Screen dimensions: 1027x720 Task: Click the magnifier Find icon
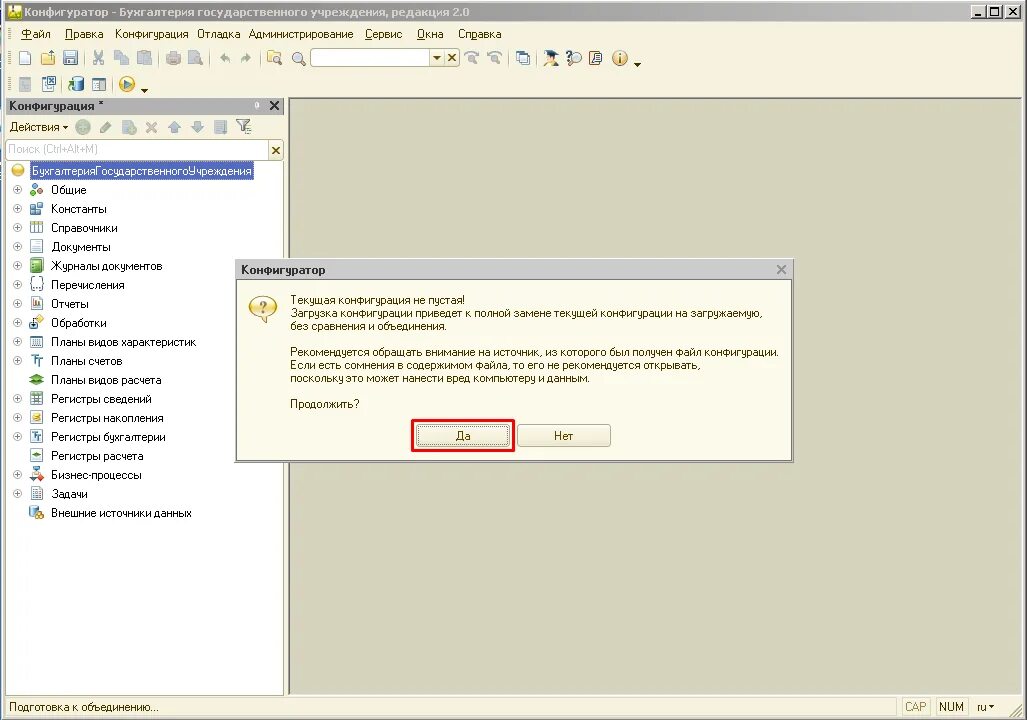pos(299,59)
